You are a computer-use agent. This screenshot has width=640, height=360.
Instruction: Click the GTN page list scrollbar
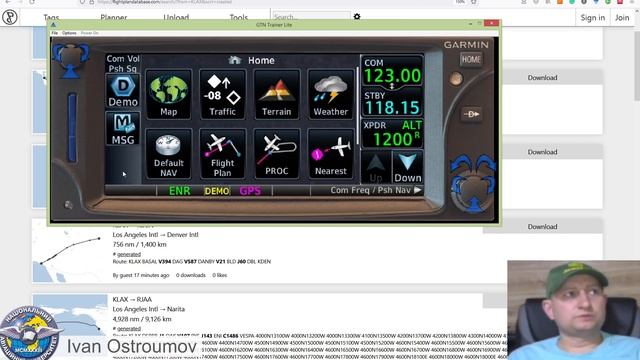tap(358, 105)
